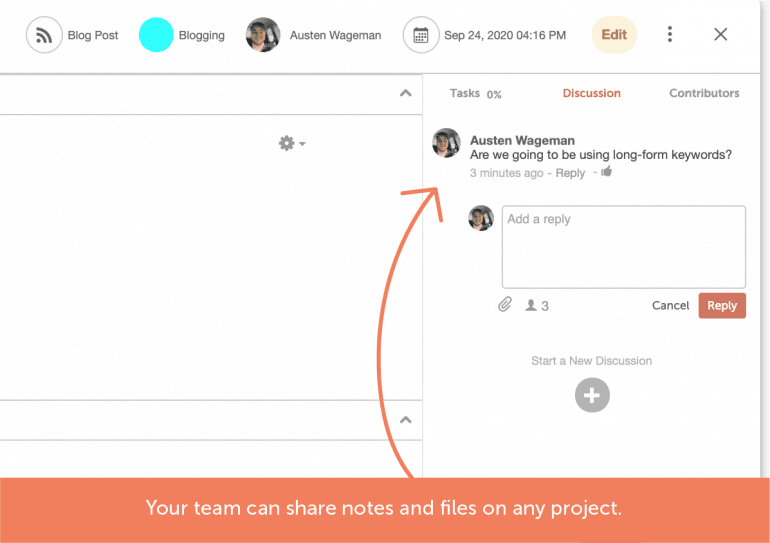Select the Discussion tab

click(591, 93)
